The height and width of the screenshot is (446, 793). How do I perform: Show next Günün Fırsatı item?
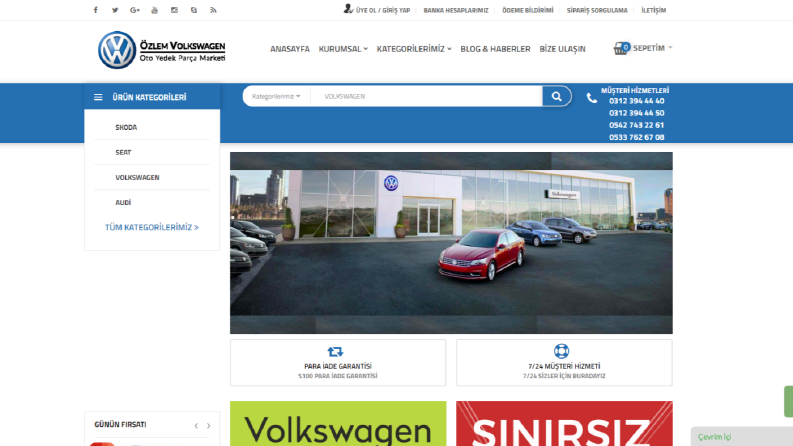click(208, 426)
